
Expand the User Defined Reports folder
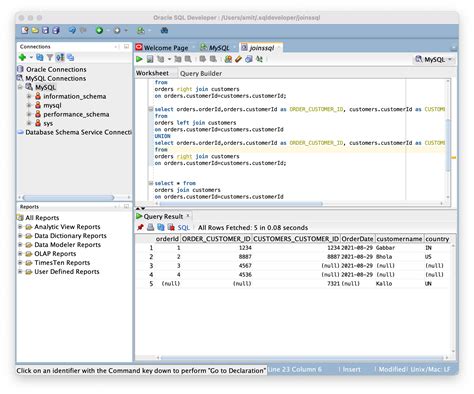(20, 272)
